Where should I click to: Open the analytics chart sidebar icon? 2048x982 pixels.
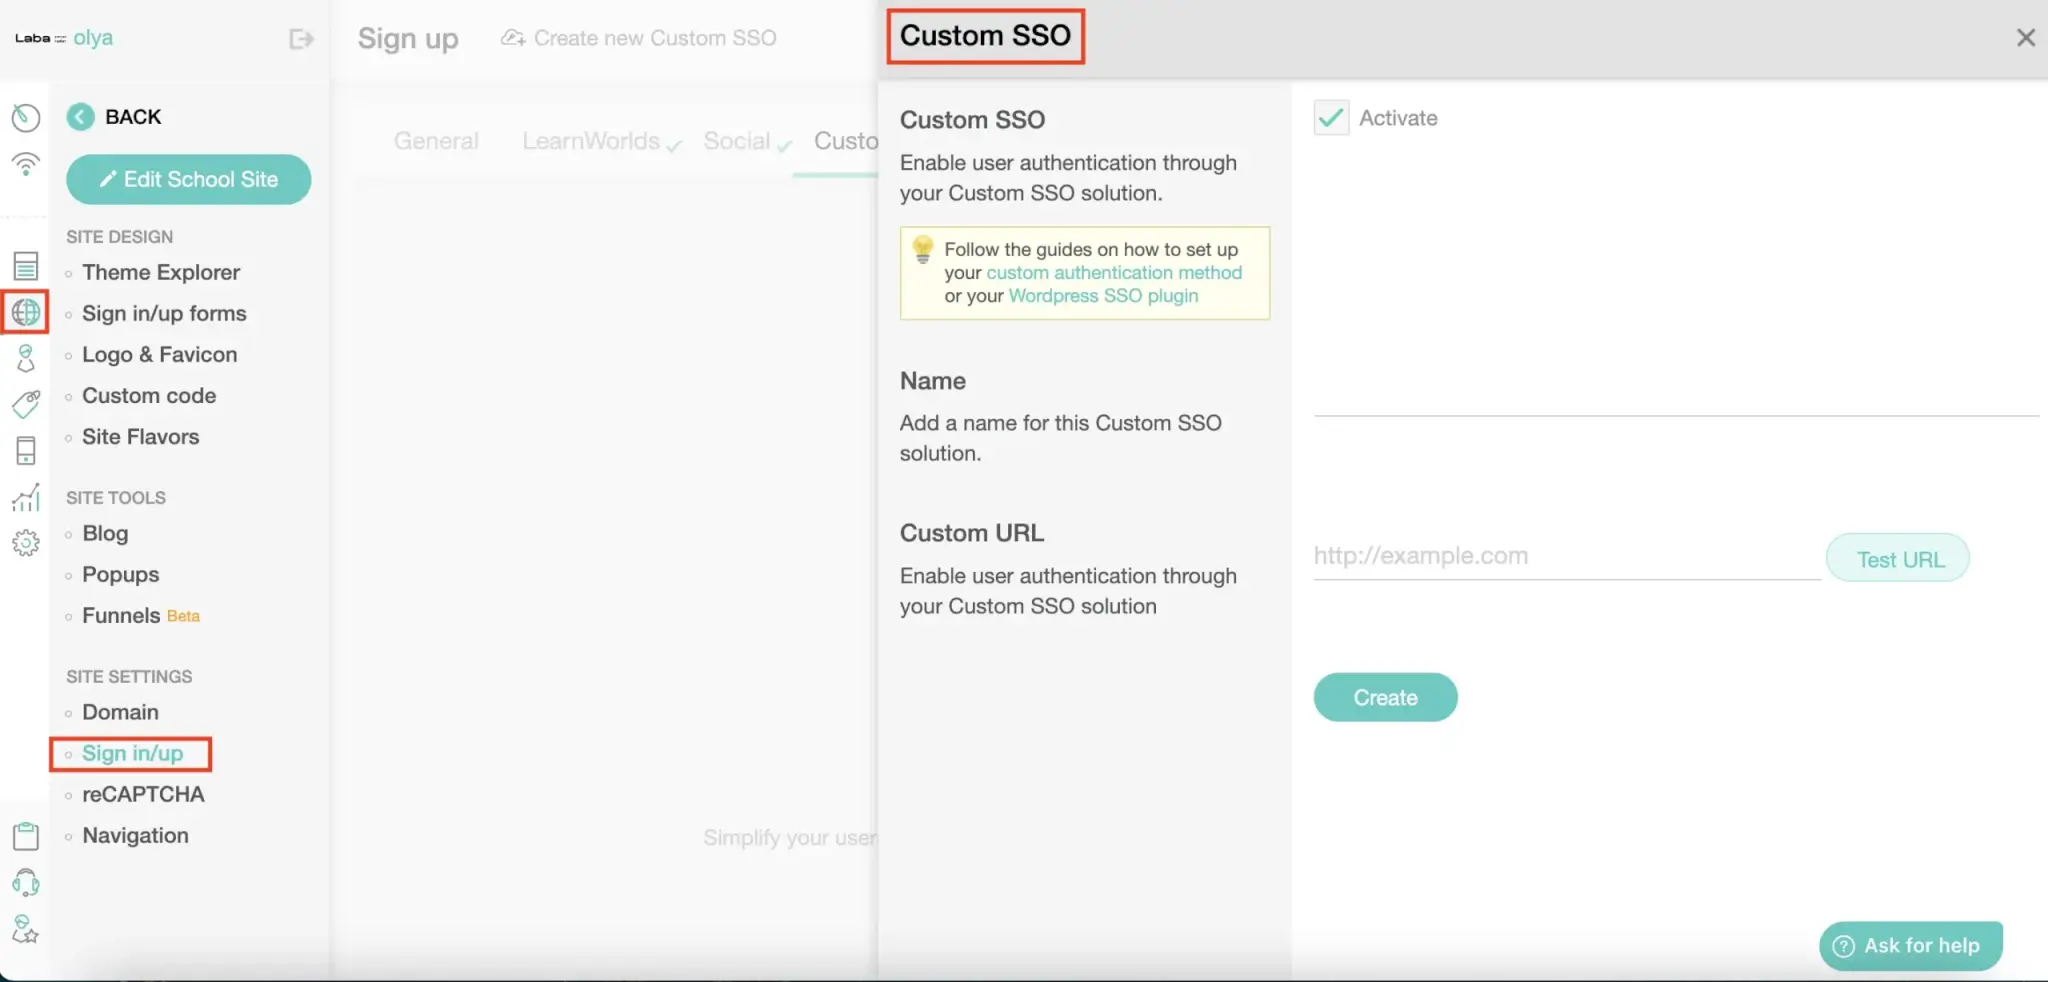pyautogui.click(x=26, y=497)
